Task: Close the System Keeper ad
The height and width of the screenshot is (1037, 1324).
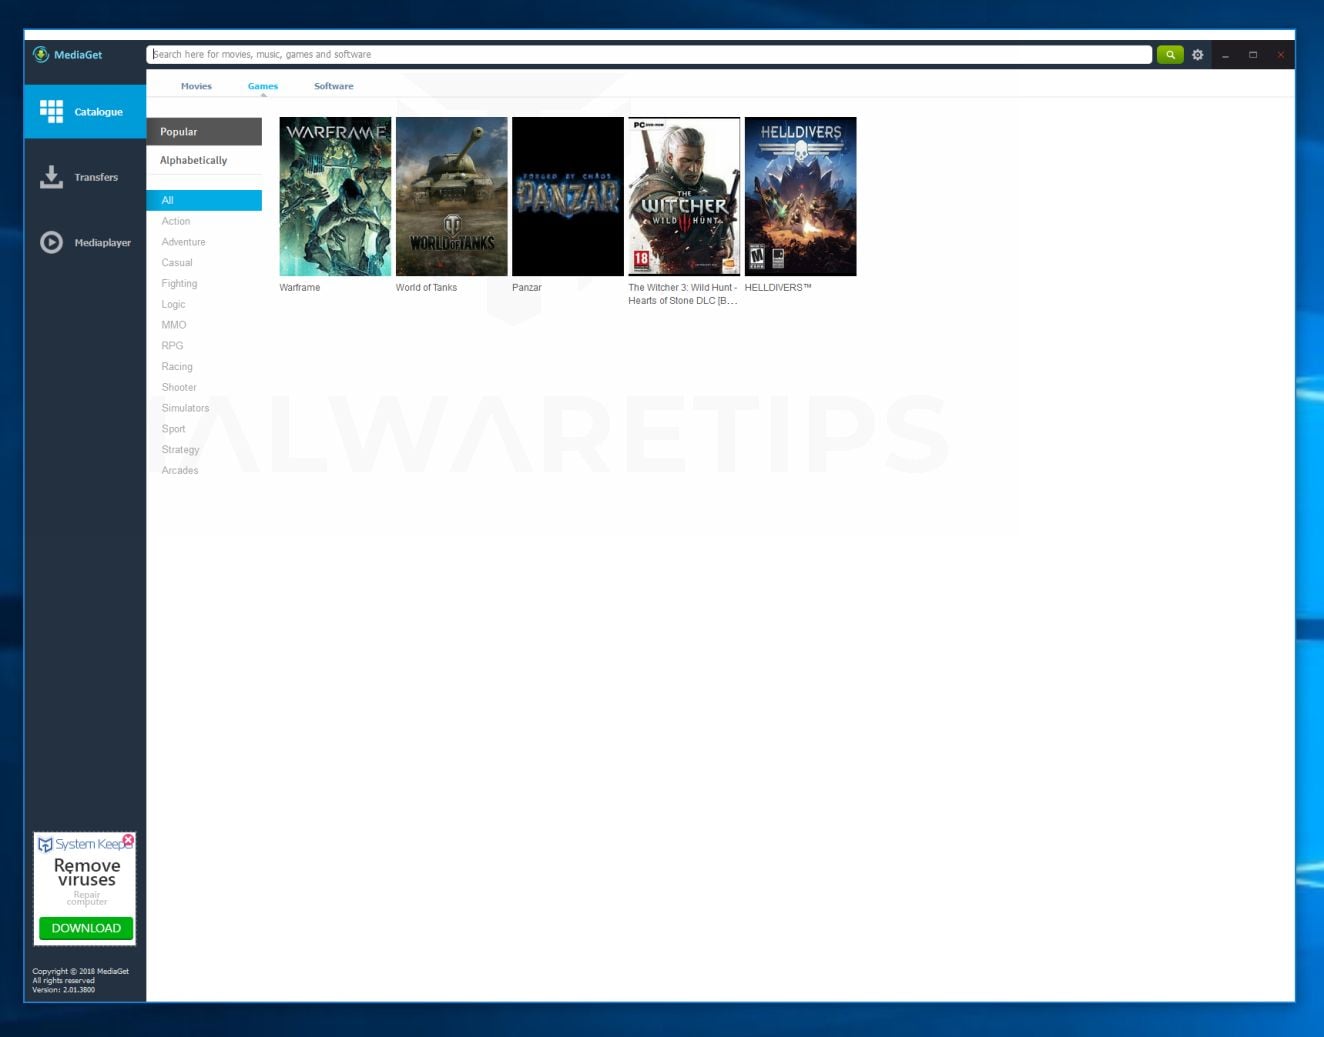Action: [128, 840]
